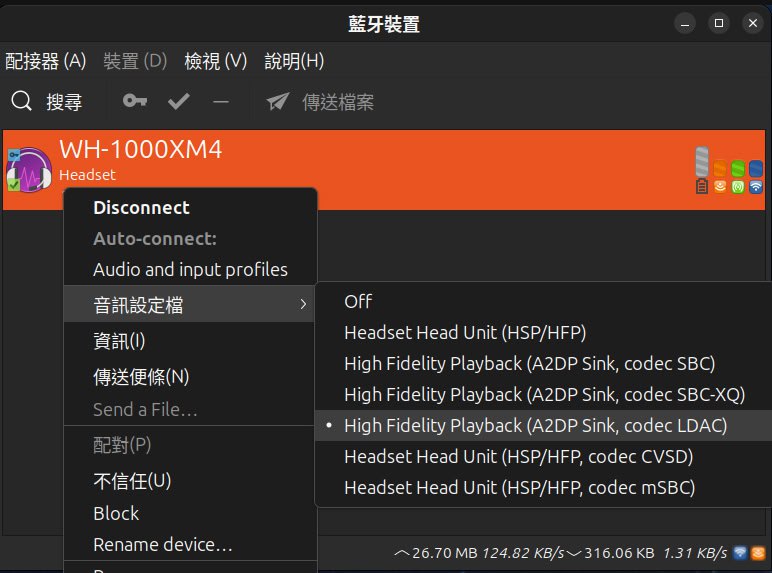
Task: Open 資訊(I) in the context menu
Action: (x=190, y=341)
